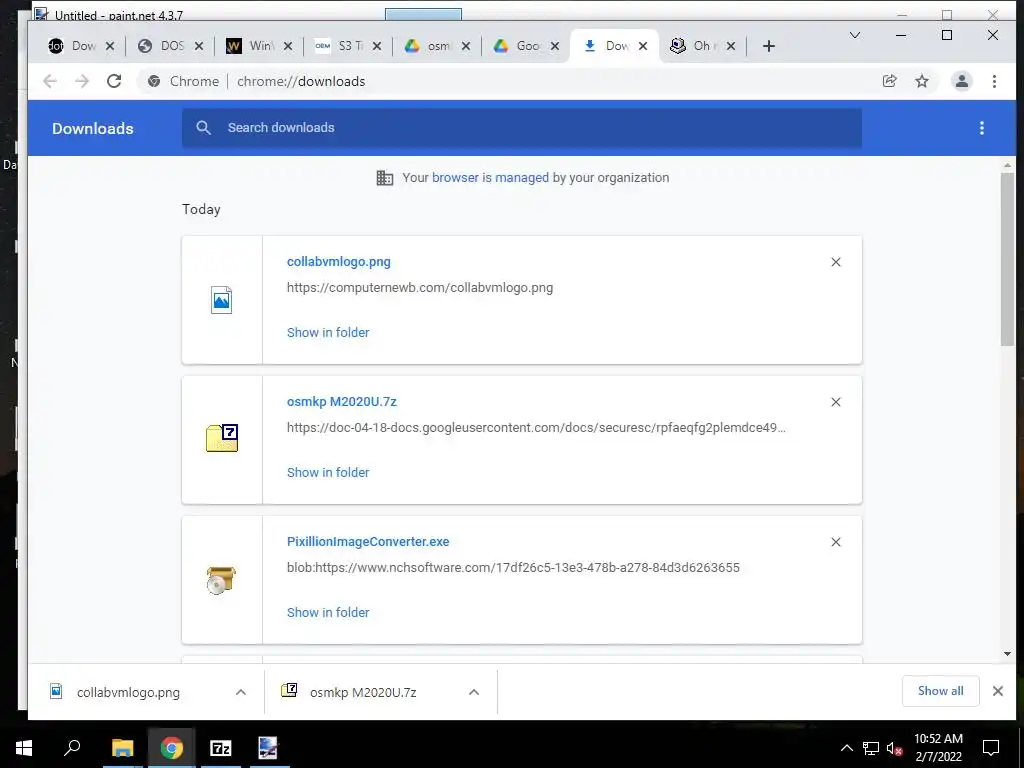Click the scrollbar down arrow
The height and width of the screenshot is (768, 1024).
(x=1007, y=654)
